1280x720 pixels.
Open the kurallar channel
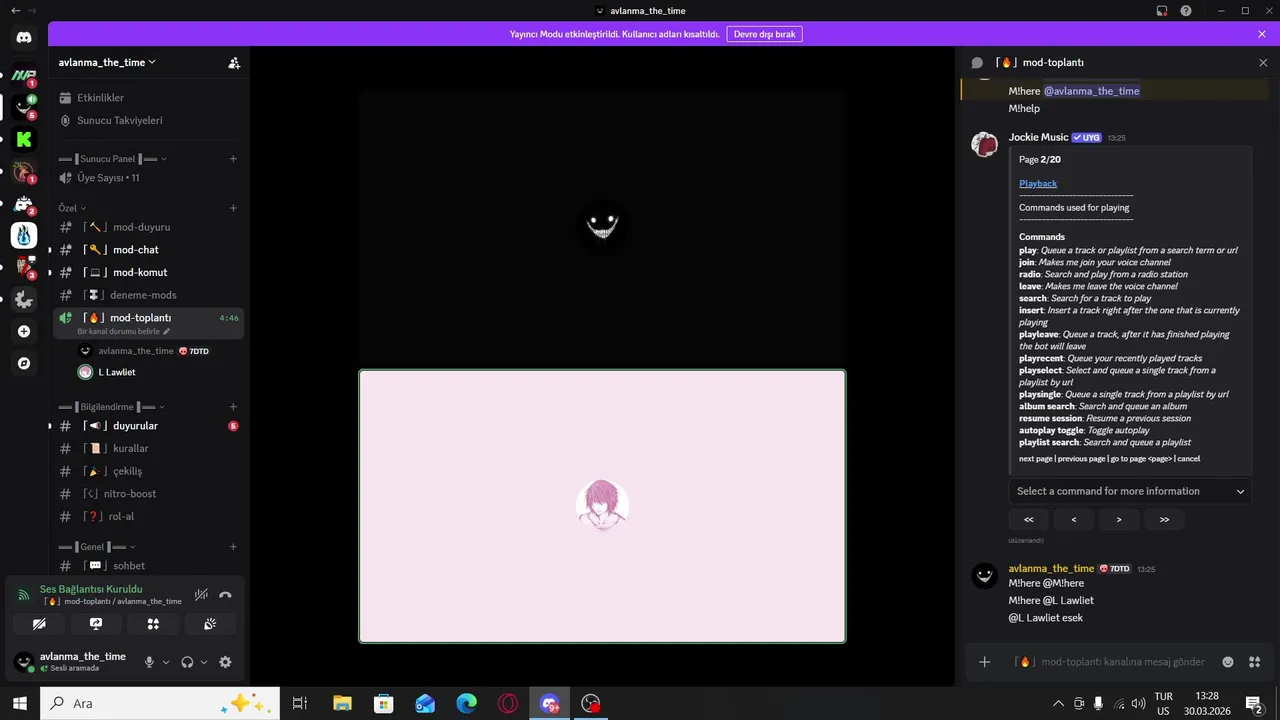coord(149,449)
